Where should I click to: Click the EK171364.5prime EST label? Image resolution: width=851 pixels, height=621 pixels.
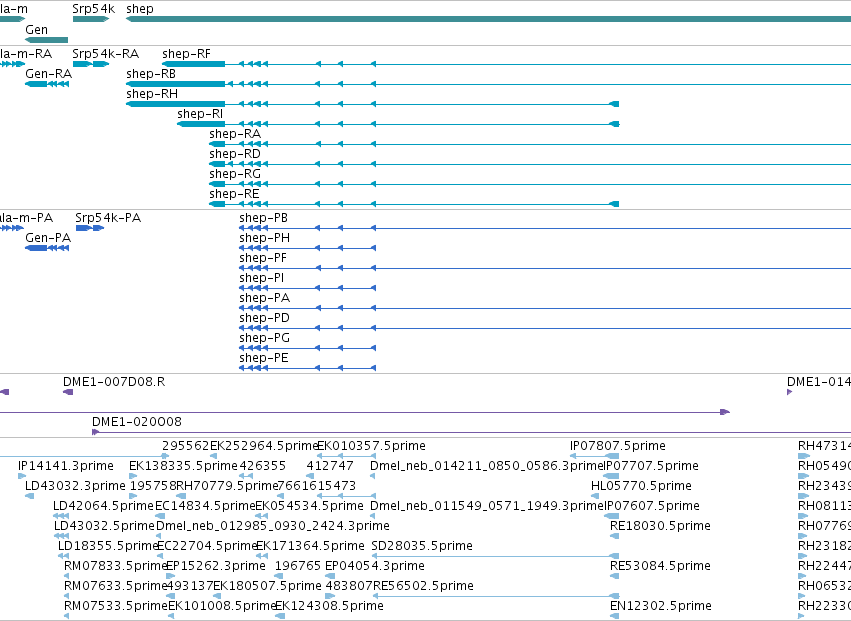pyautogui.click(x=310, y=546)
